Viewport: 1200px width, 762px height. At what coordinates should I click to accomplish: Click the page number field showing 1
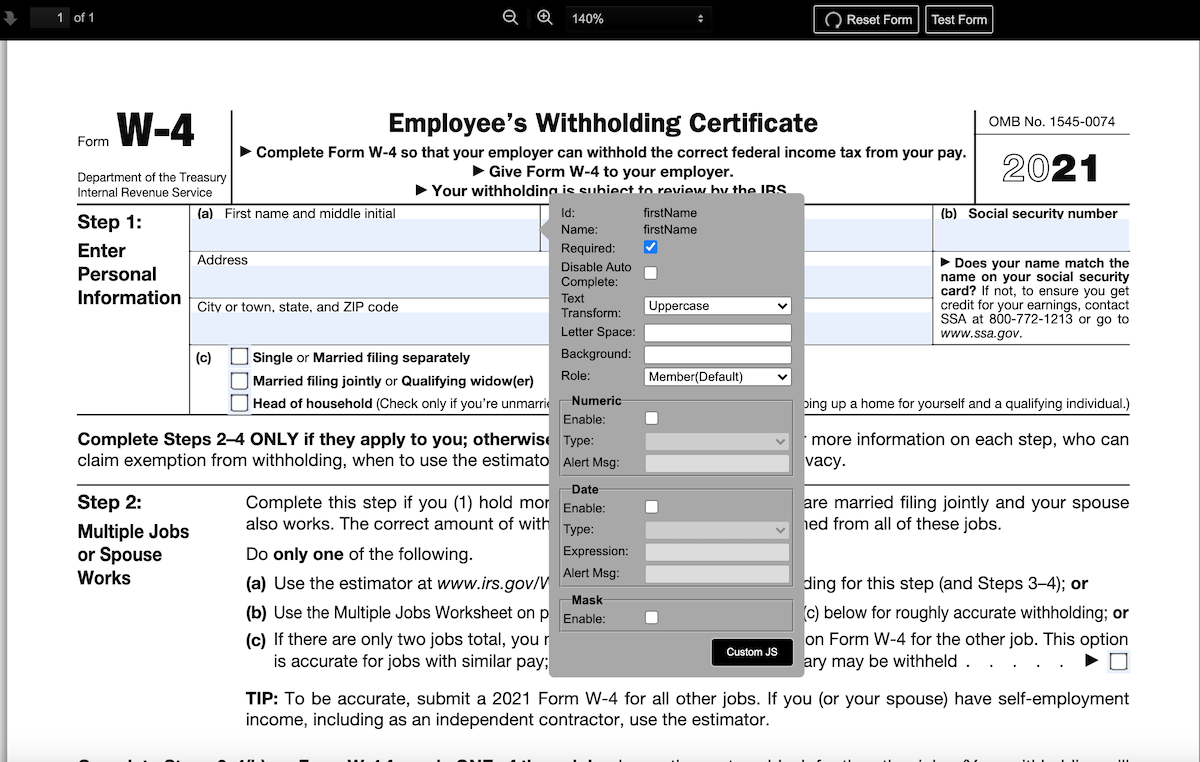tap(48, 18)
